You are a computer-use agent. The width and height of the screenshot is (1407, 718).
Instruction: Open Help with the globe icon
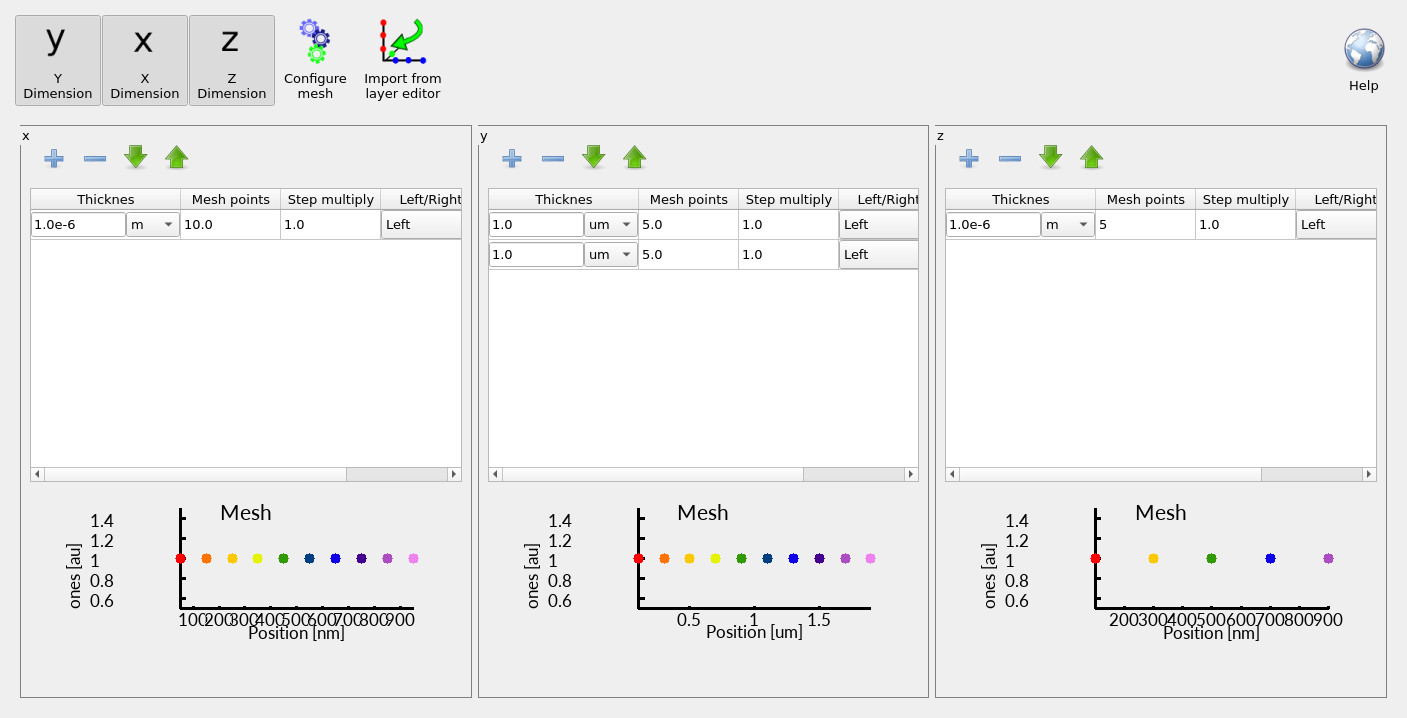coord(1363,48)
